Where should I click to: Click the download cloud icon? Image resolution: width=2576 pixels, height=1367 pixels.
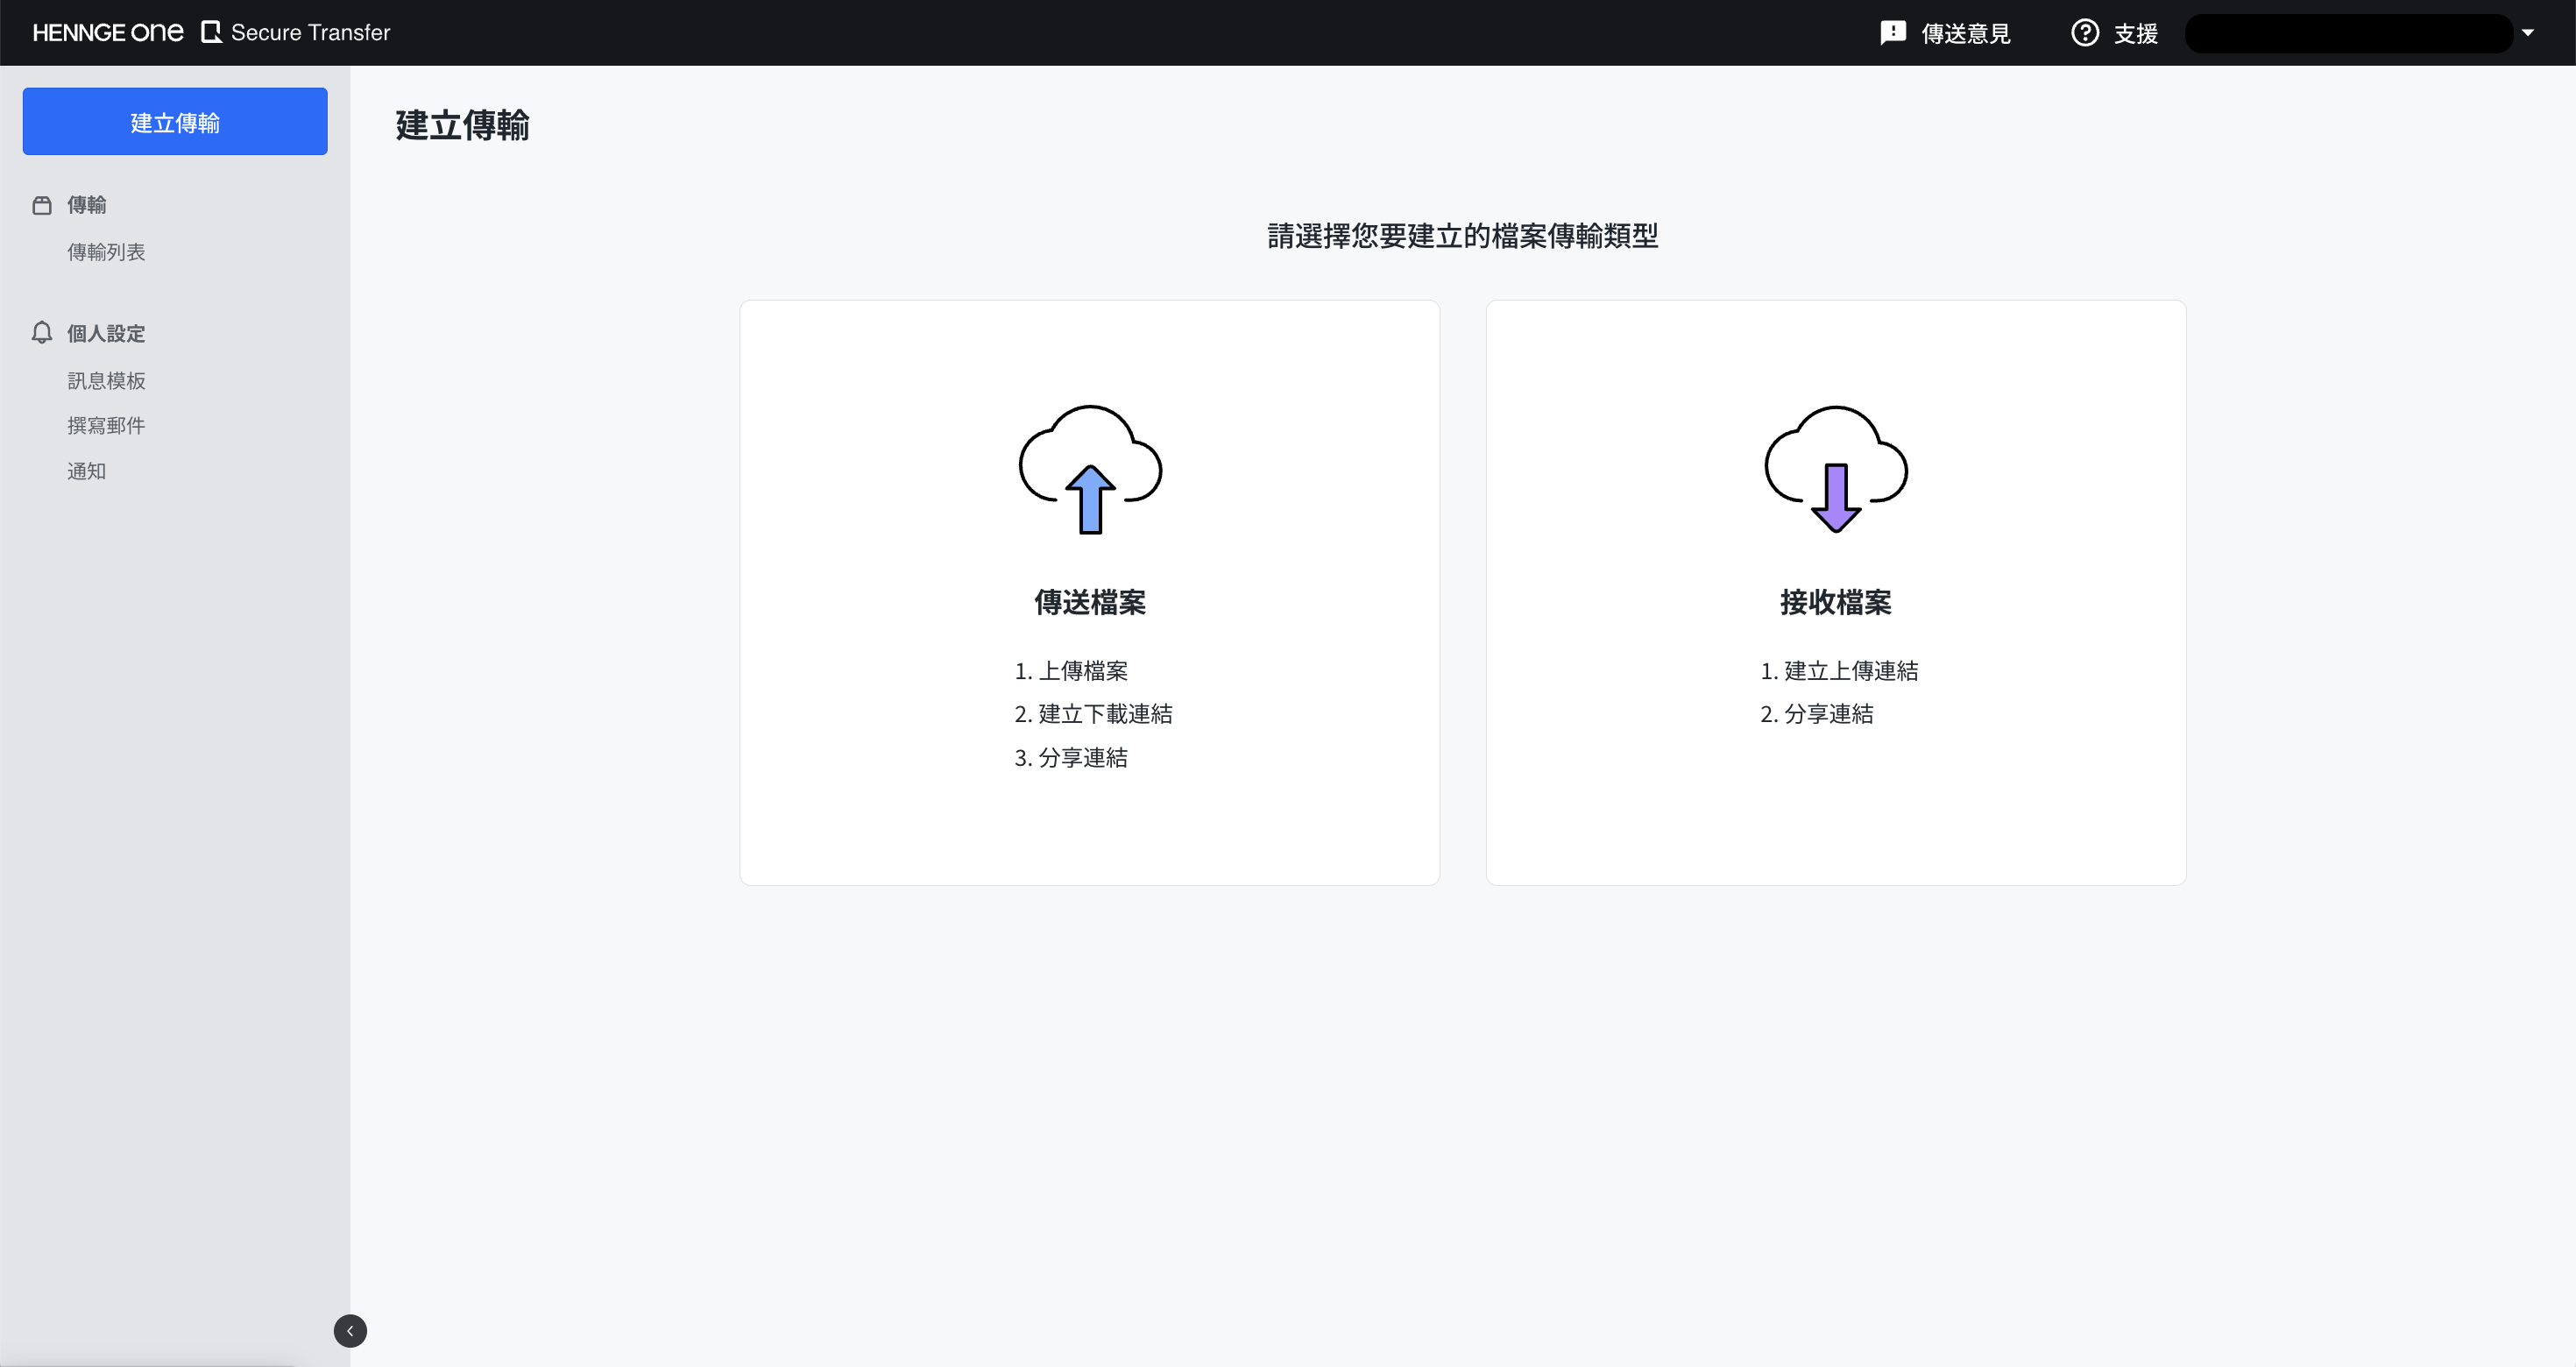tap(1836, 469)
